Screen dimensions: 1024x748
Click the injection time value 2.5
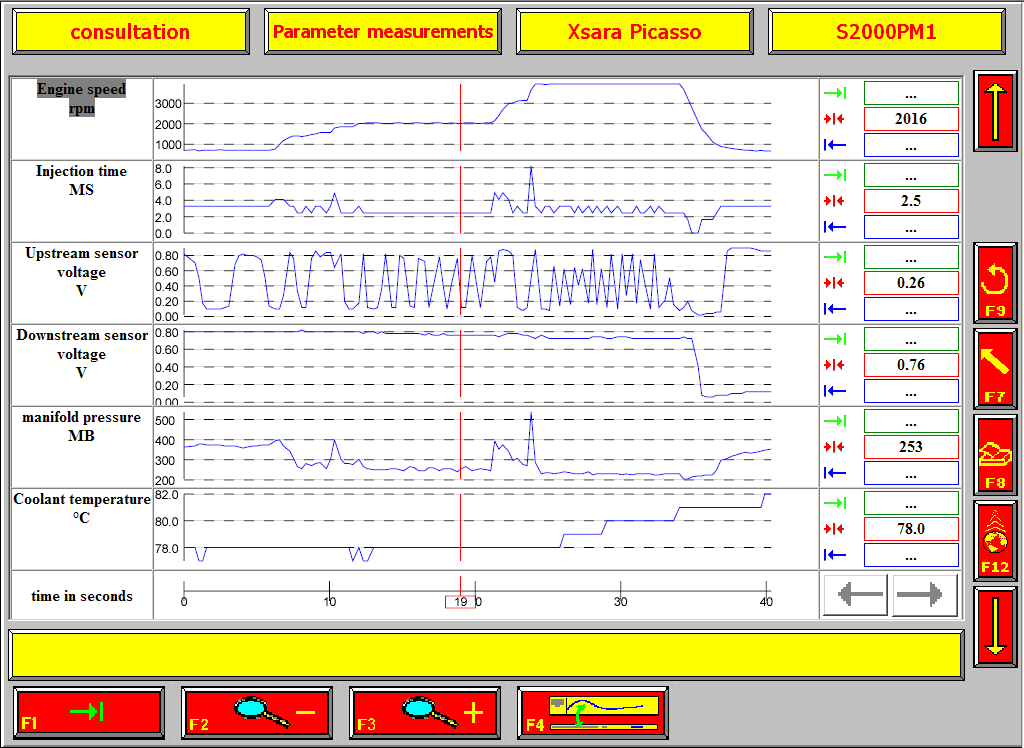coord(911,201)
